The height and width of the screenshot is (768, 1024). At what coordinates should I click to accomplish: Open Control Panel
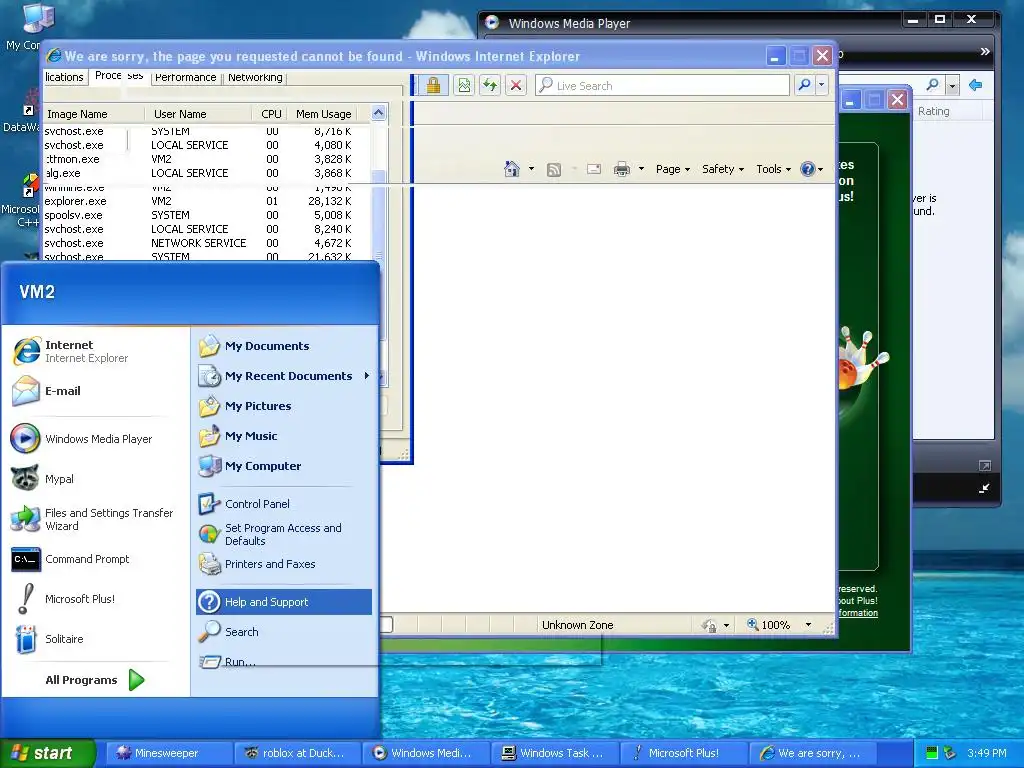click(284, 504)
